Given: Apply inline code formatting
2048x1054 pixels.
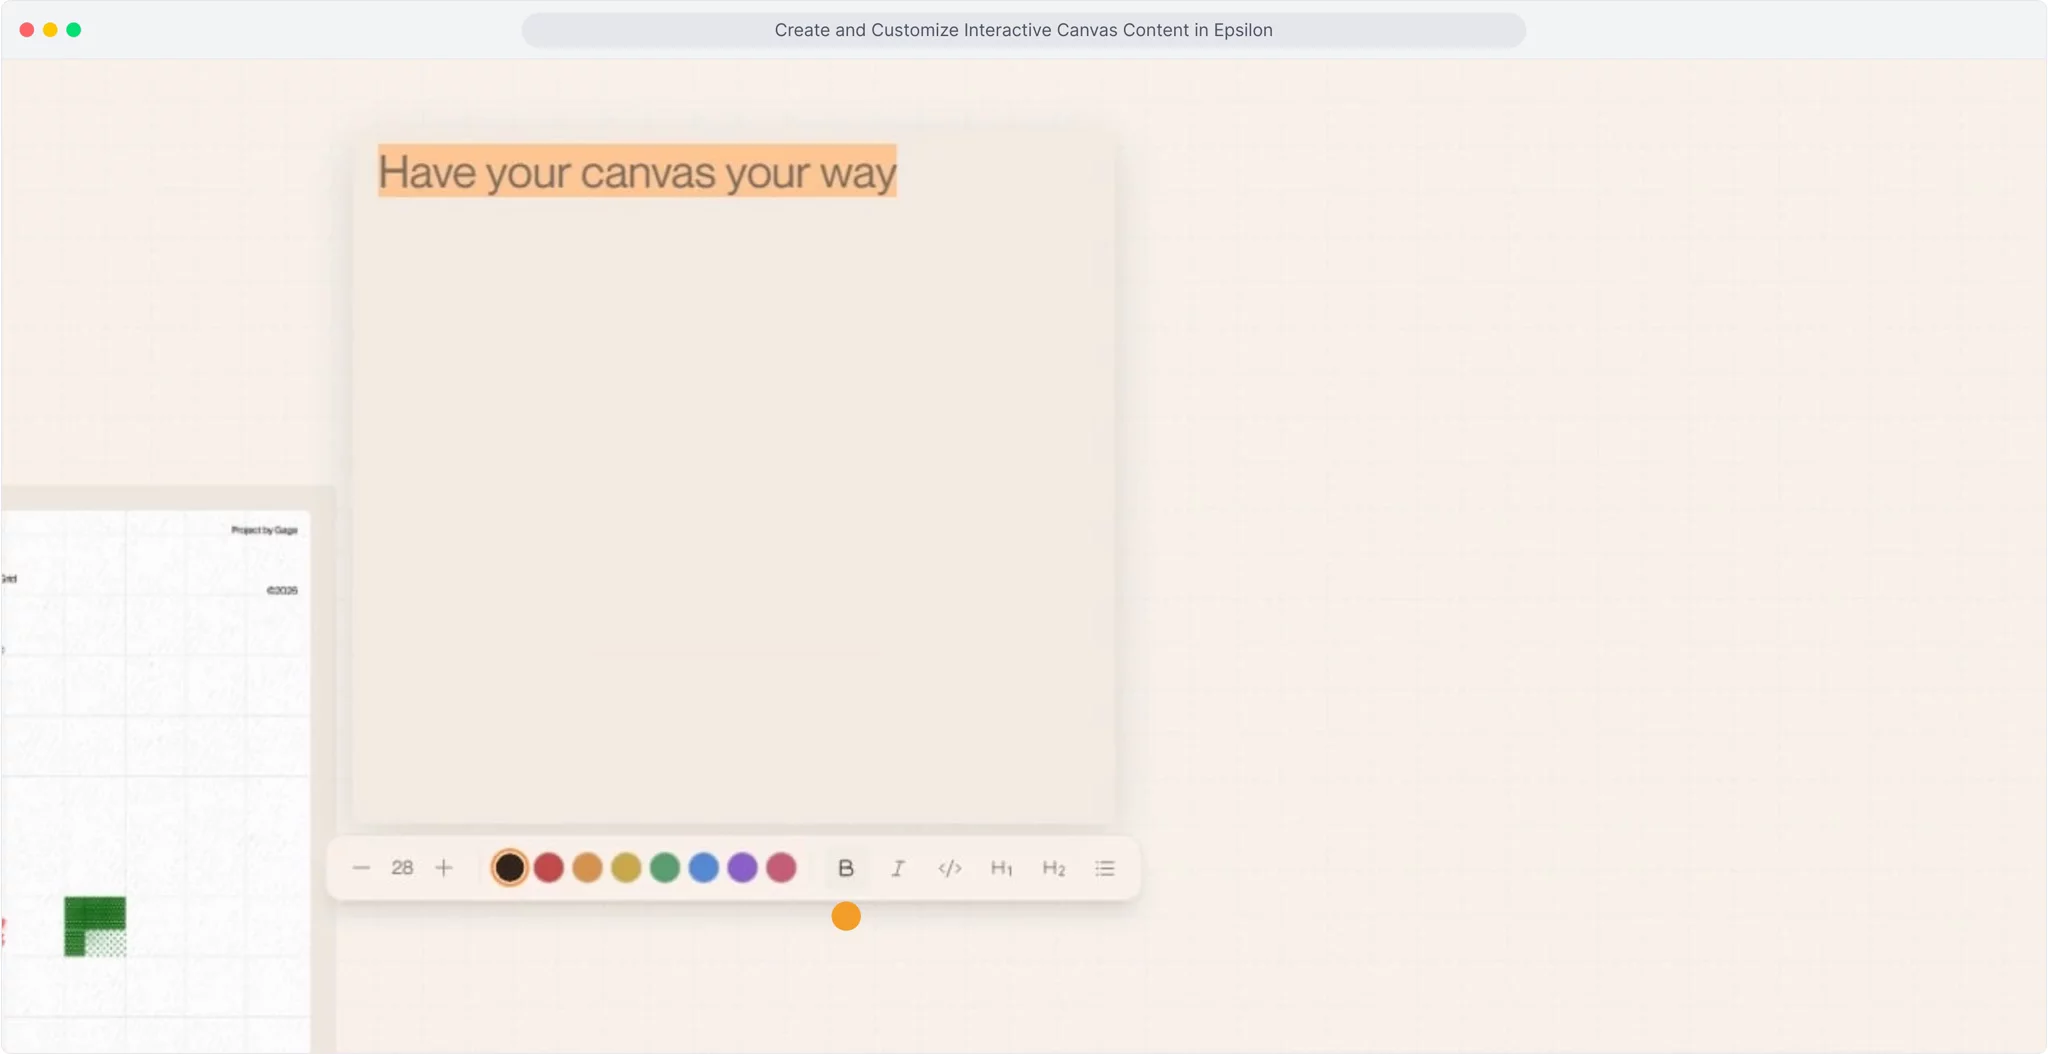Looking at the screenshot, I should point(950,868).
